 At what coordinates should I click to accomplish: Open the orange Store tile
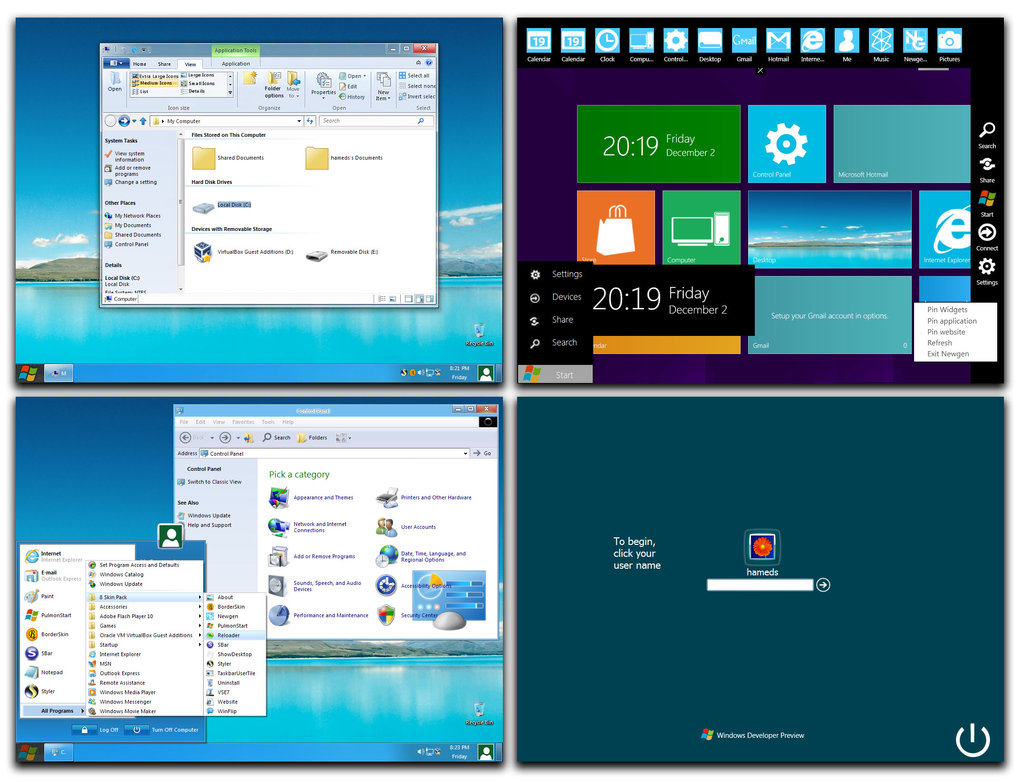tap(616, 227)
